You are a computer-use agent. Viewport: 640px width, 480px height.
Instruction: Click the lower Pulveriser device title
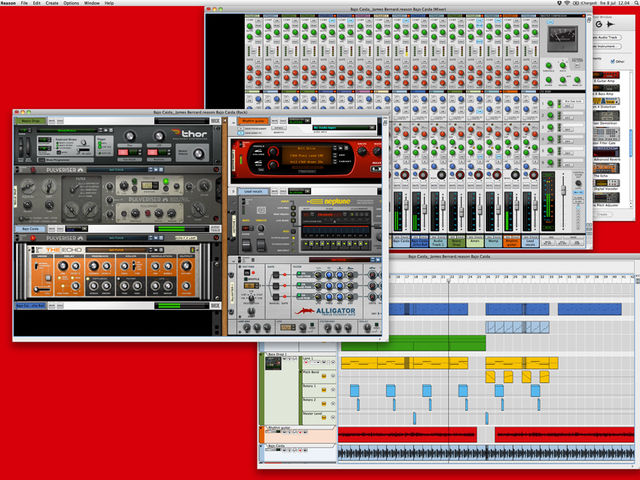[x=63, y=238]
